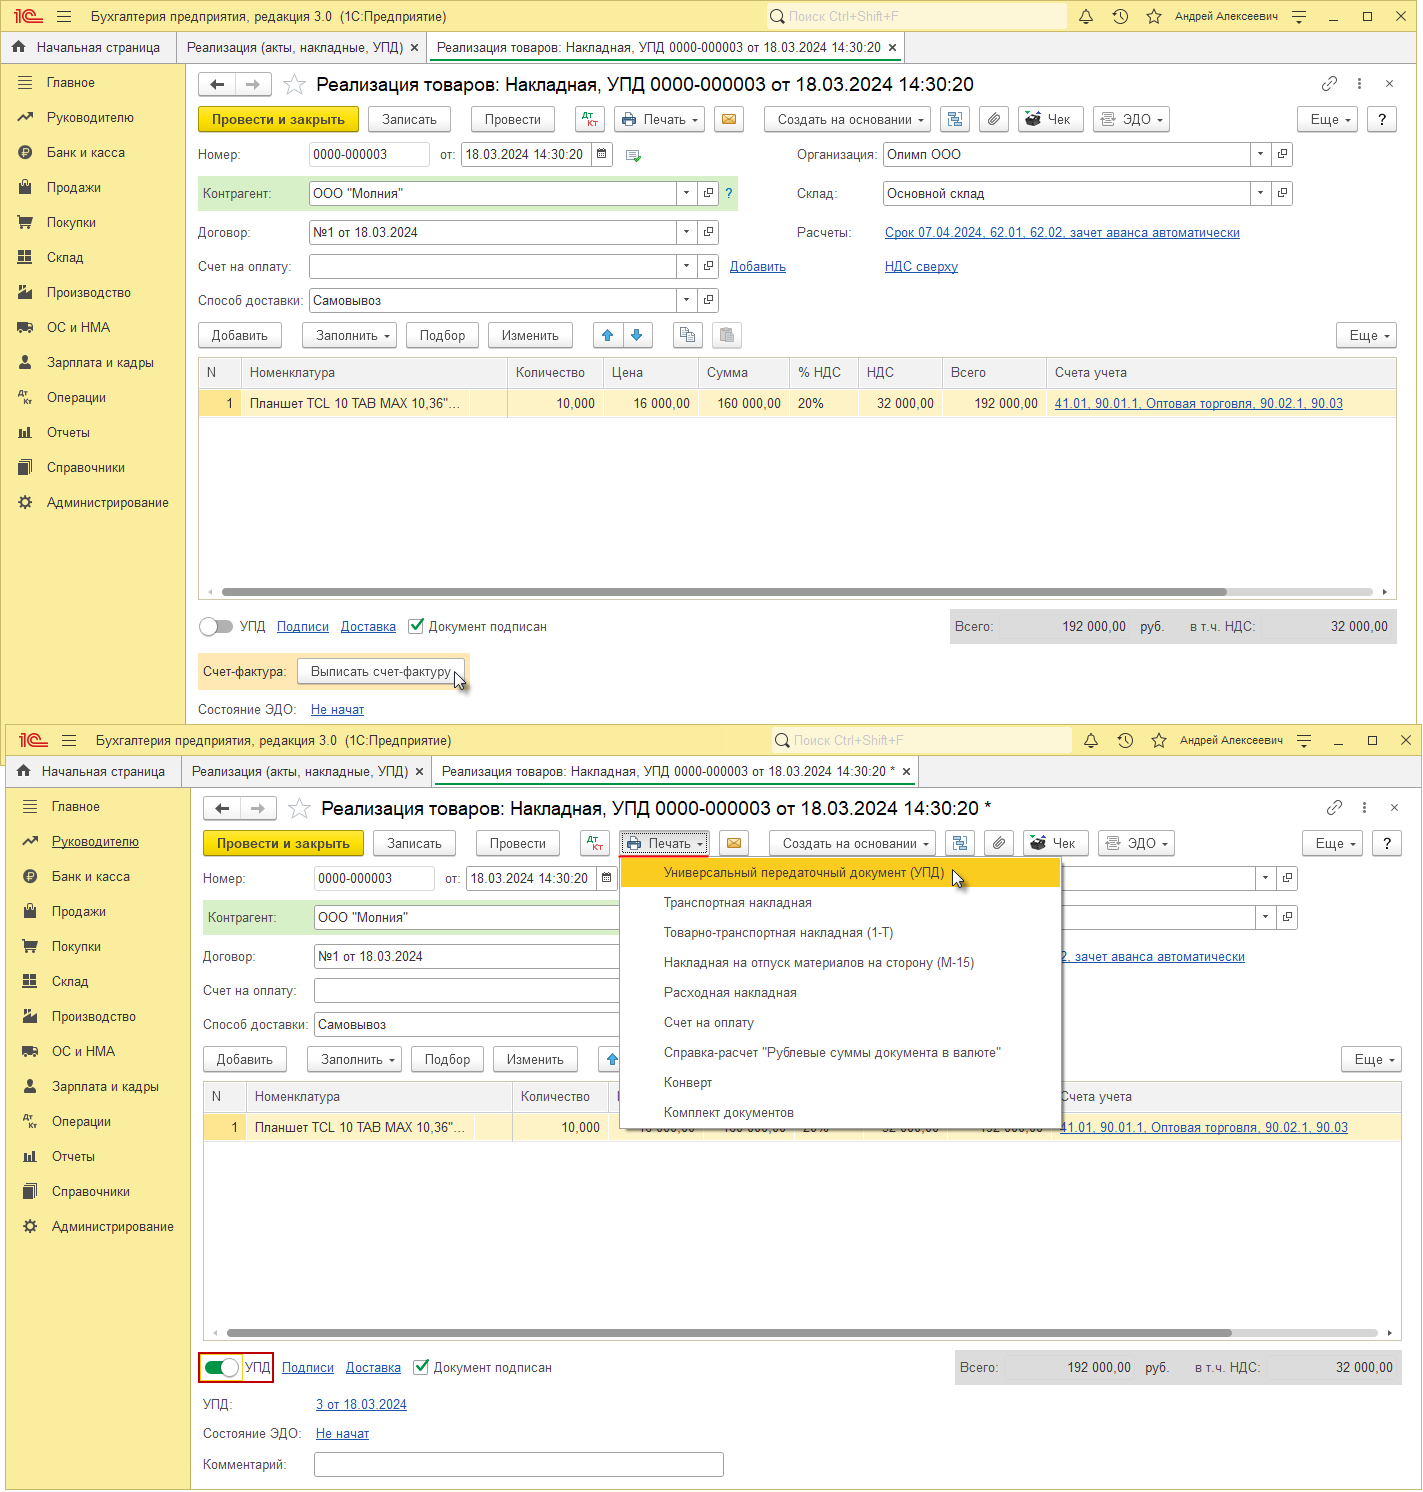
Task: Uncheck Документ подписан in top window
Action: point(416,626)
